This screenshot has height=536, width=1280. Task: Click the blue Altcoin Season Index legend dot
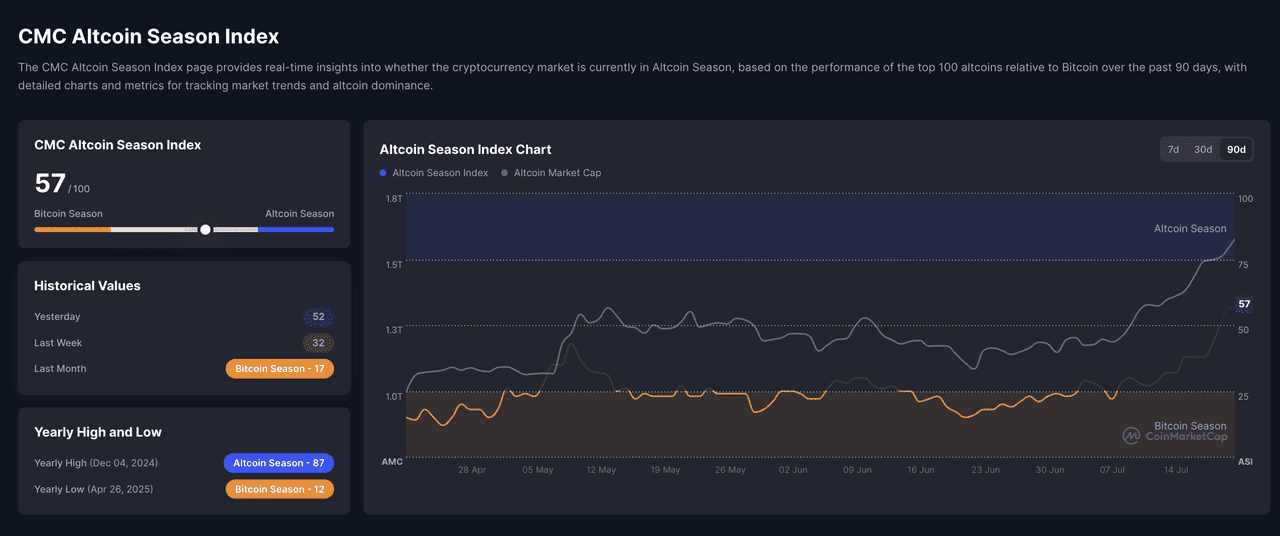(x=383, y=173)
